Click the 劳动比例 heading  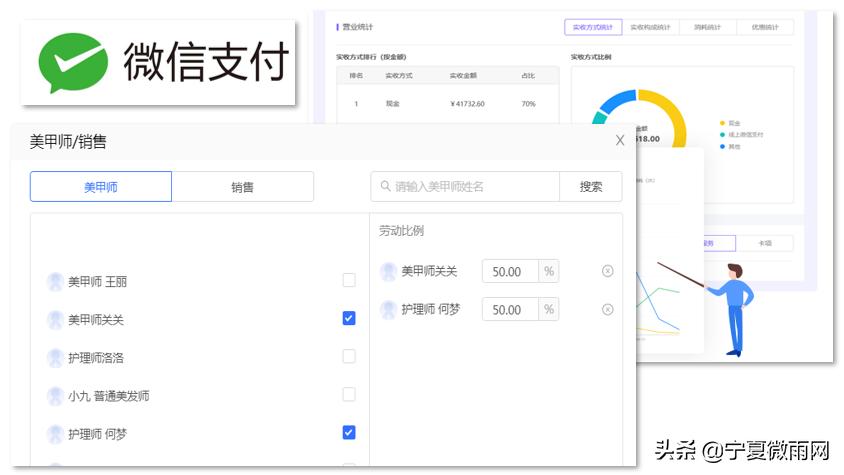click(402, 230)
